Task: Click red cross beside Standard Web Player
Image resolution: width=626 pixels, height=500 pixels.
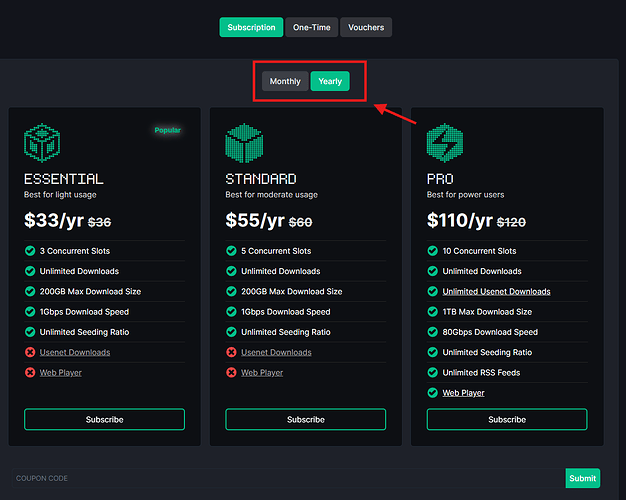Action: click(231, 373)
